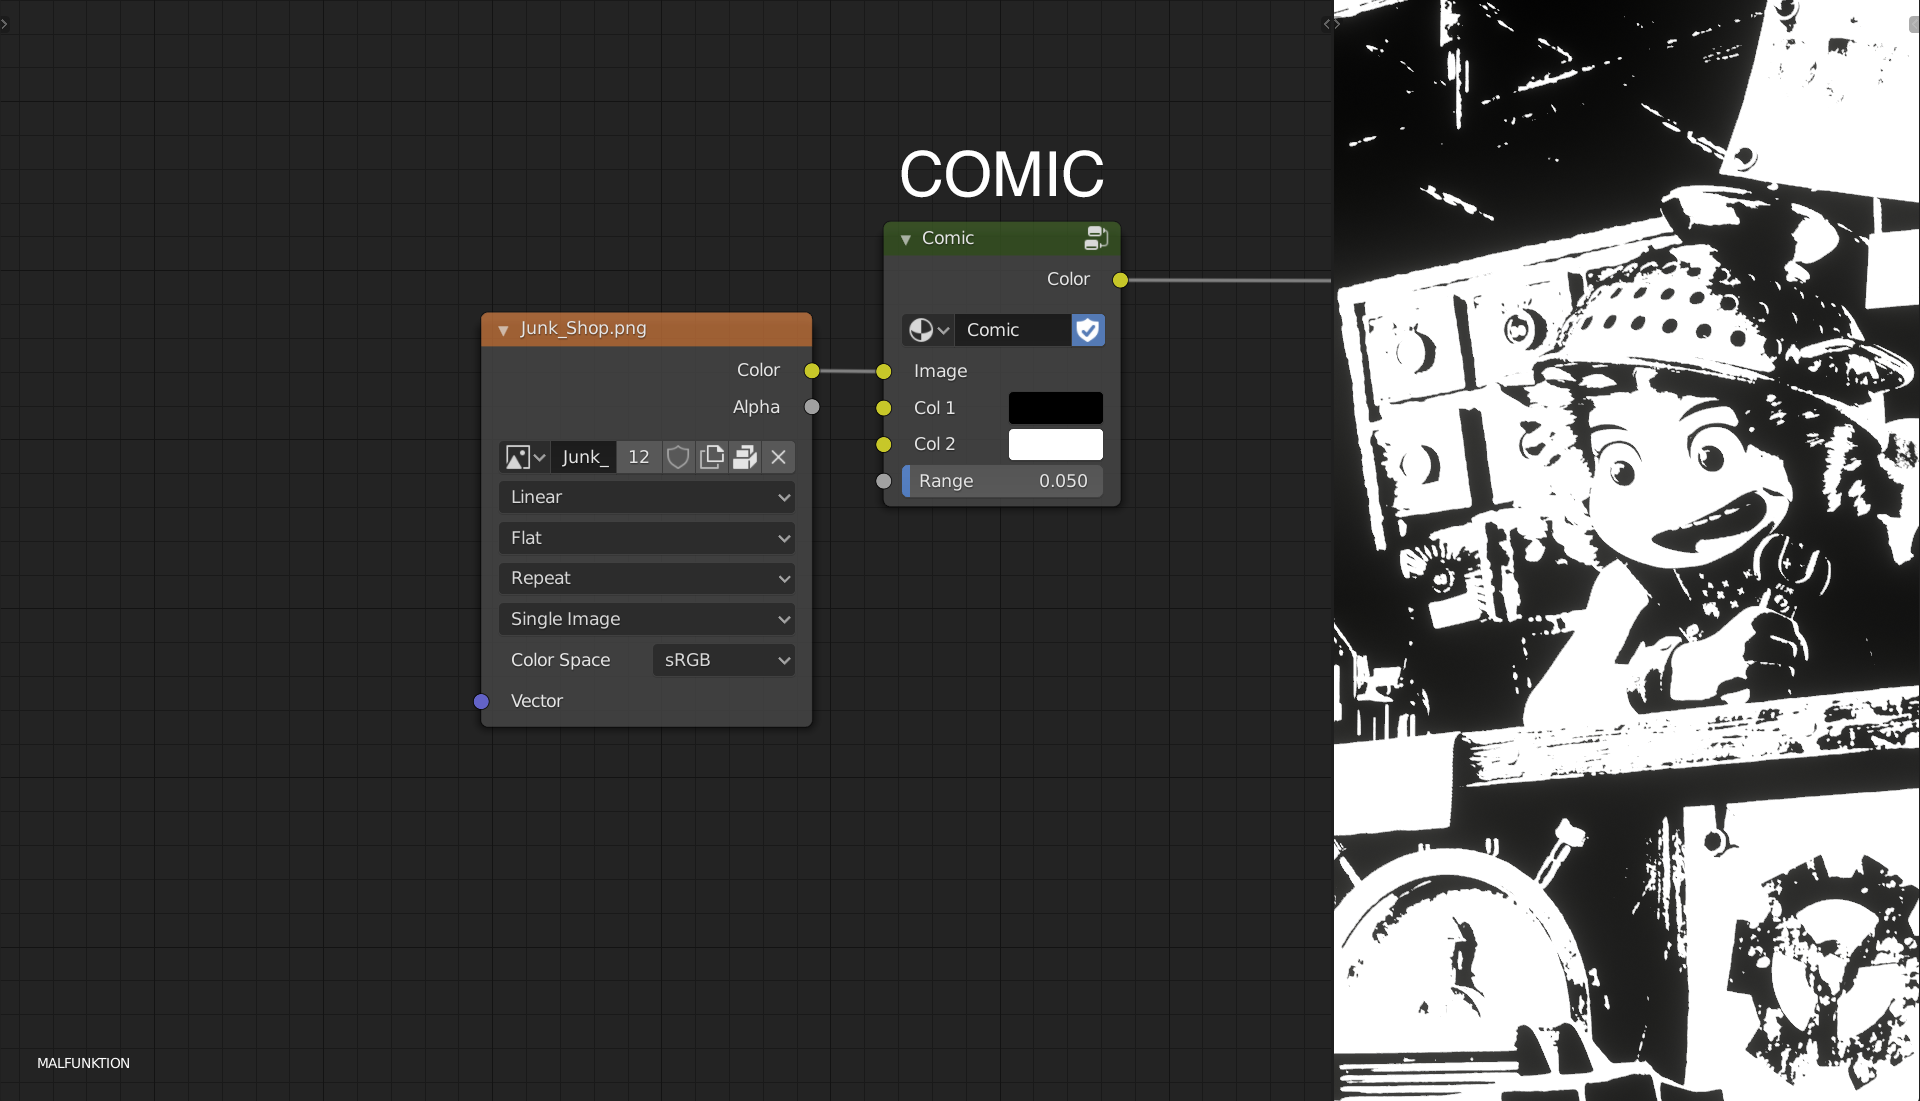Click Junk_Shop Alpha output socket
Viewport: 1920px width, 1101px height.
(x=812, y=407)
